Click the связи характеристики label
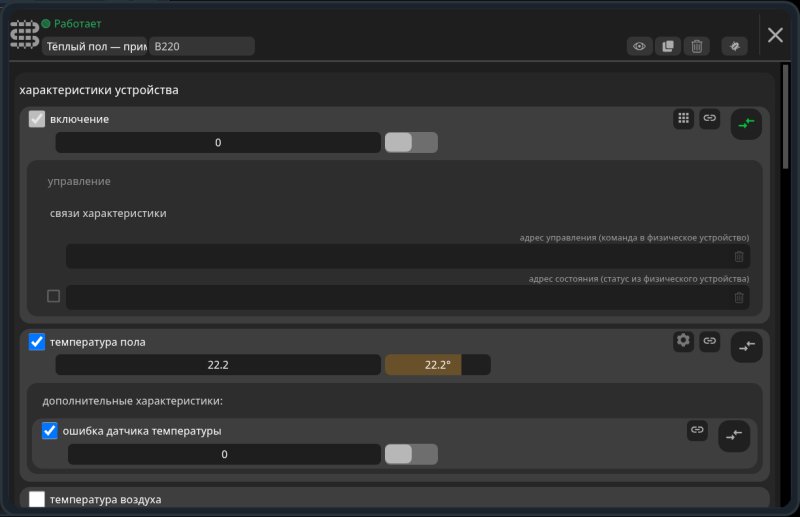Viewport: 800px width, 517px height. point(108,213)
